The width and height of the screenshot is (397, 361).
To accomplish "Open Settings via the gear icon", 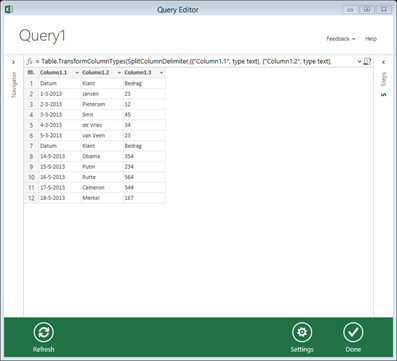I will tap(302, 332).
